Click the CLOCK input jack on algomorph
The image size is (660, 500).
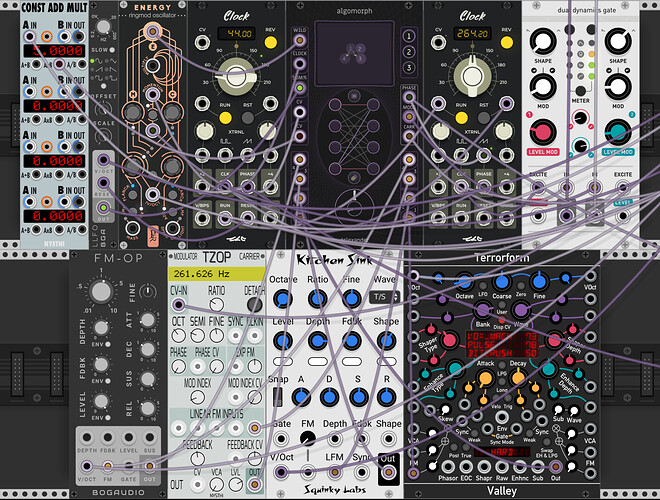point(299,64)
